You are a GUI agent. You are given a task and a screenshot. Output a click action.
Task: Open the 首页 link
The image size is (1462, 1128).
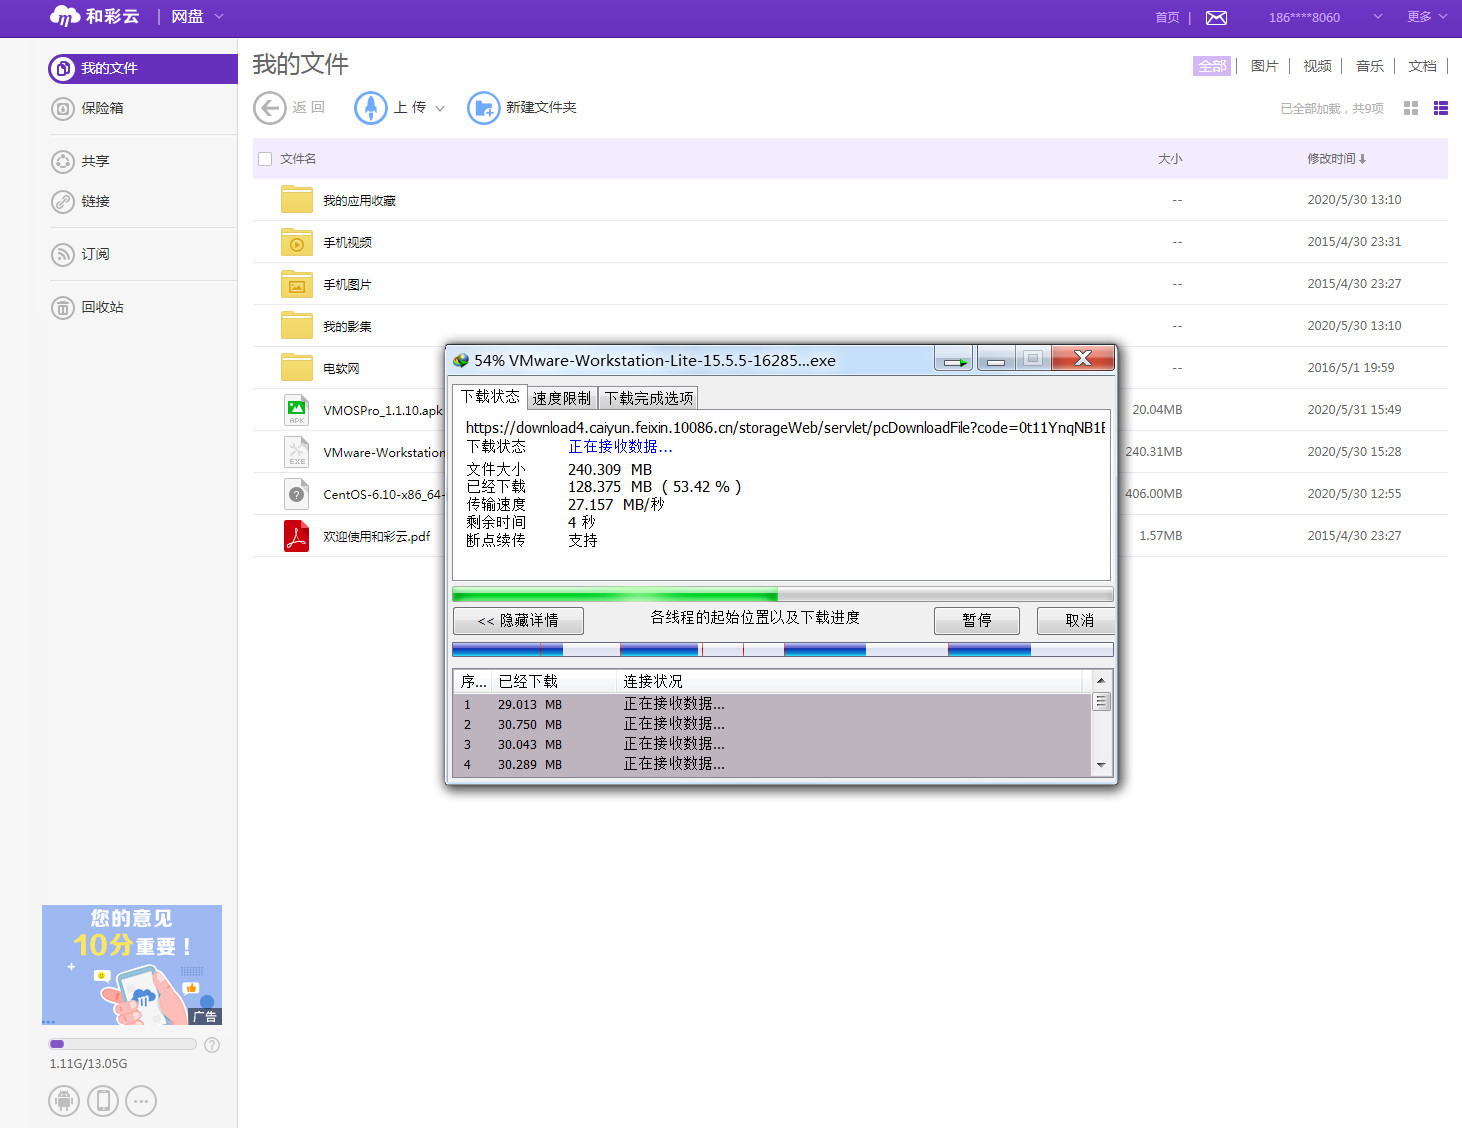tap(1167, 17)
